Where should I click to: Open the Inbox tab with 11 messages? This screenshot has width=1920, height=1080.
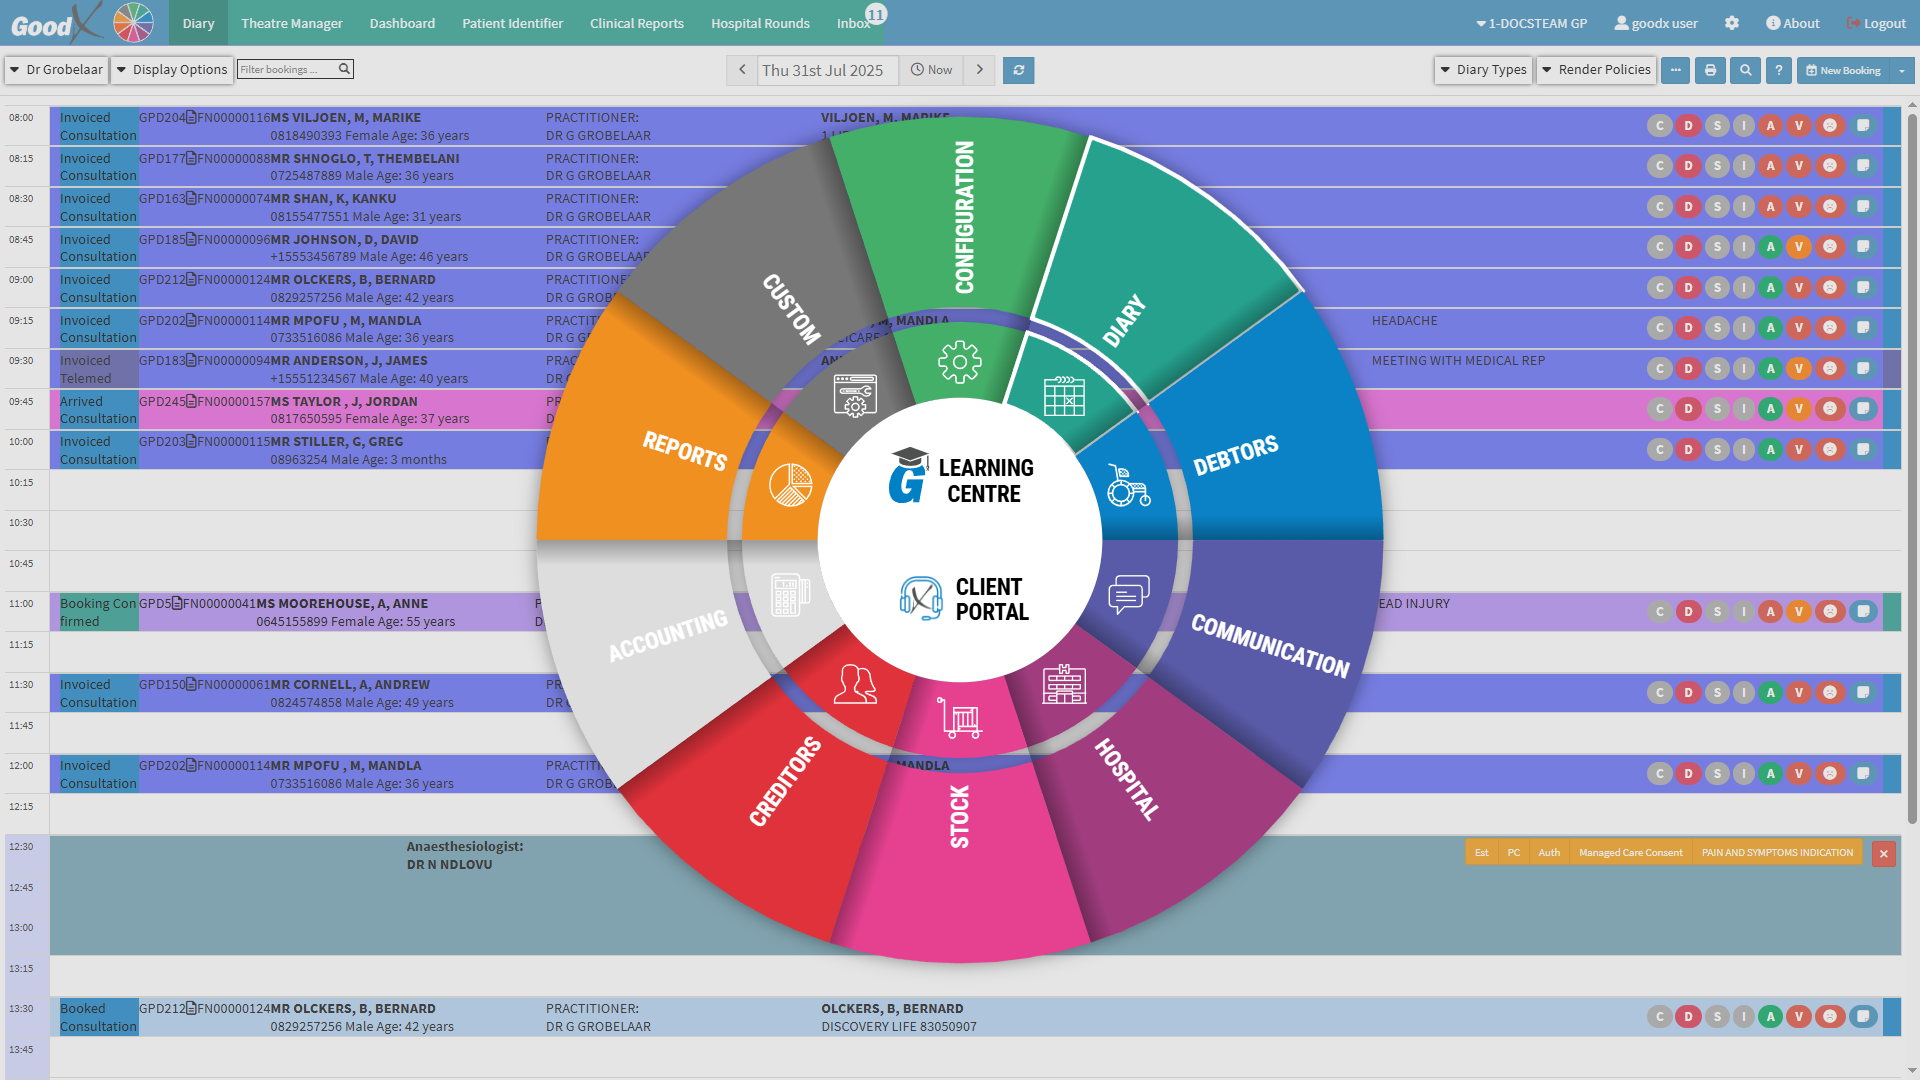[x=856, y=23]
